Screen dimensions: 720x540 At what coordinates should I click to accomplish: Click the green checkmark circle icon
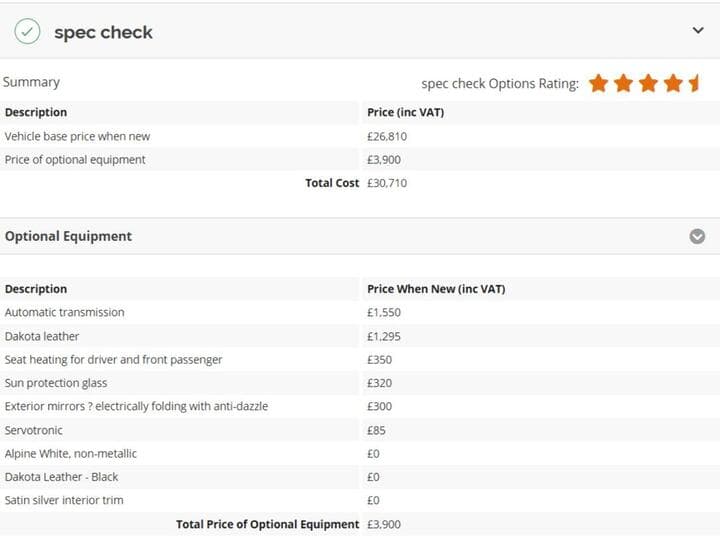point(27,31)
